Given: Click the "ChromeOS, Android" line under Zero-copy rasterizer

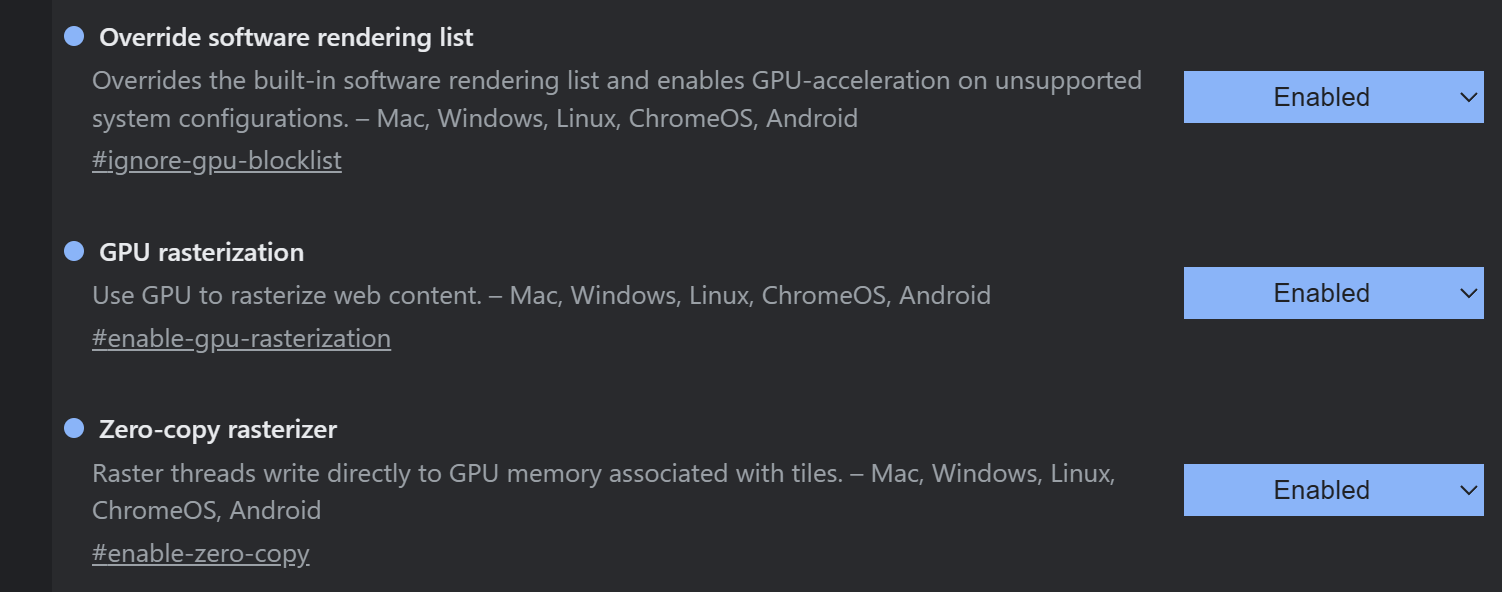Looking at the screenshot, I should point(206,511).
